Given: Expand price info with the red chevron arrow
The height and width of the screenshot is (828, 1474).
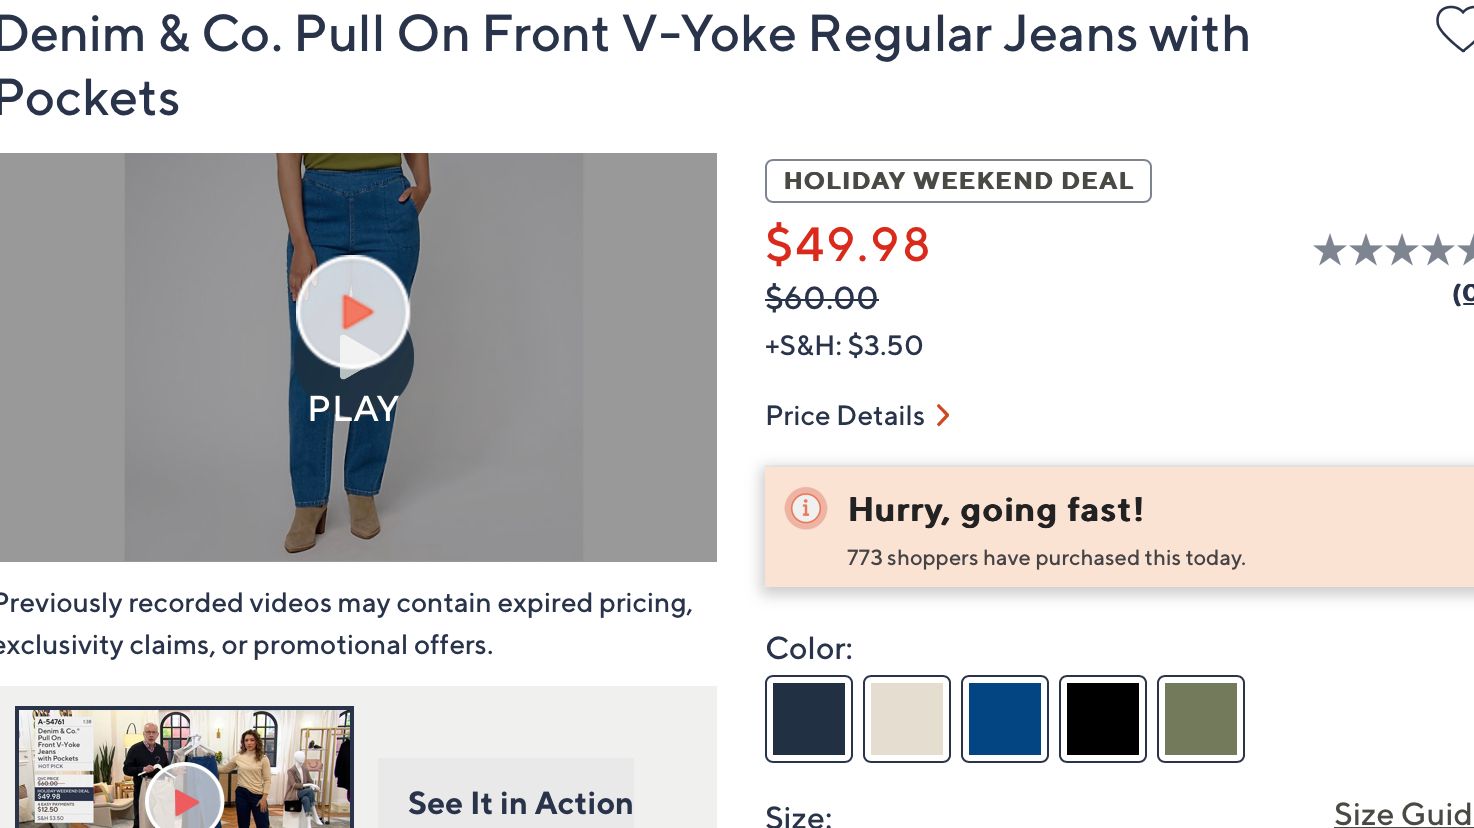Looking at the screenshot, I should tap(942, 415).
